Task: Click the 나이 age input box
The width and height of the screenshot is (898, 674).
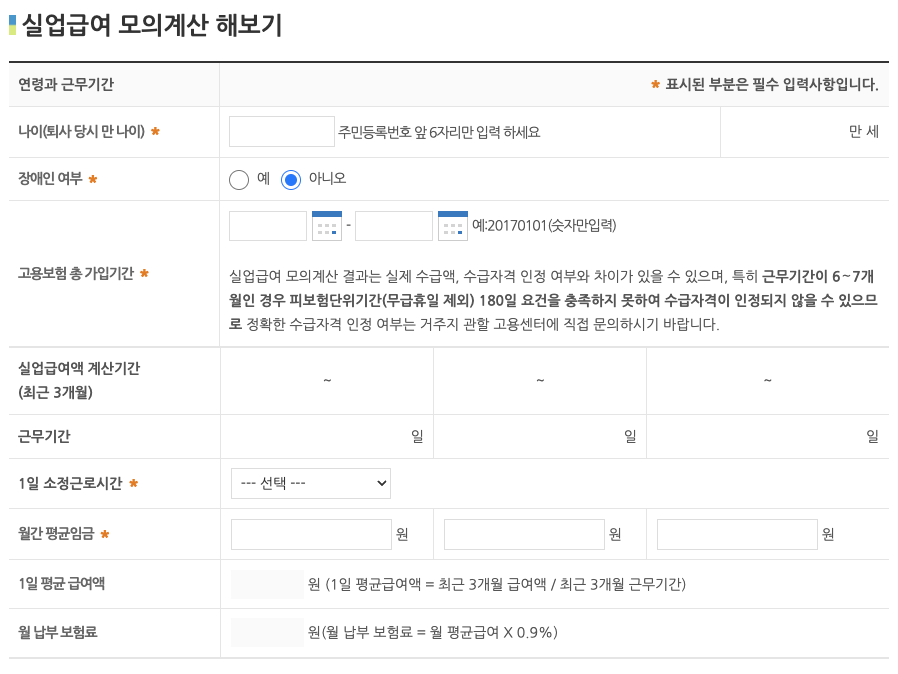Action: pyautogui.click(x=281, y=131)
